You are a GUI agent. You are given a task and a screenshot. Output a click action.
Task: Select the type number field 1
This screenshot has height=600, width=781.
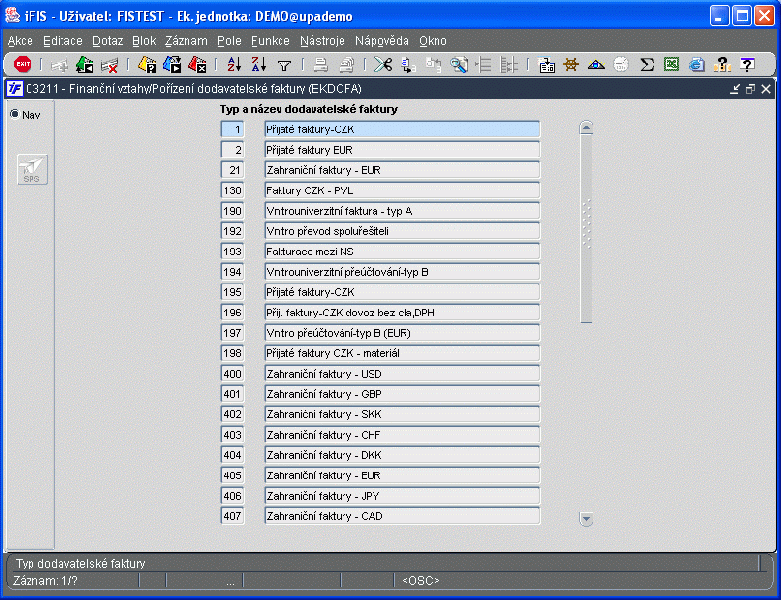pos(233,129)
